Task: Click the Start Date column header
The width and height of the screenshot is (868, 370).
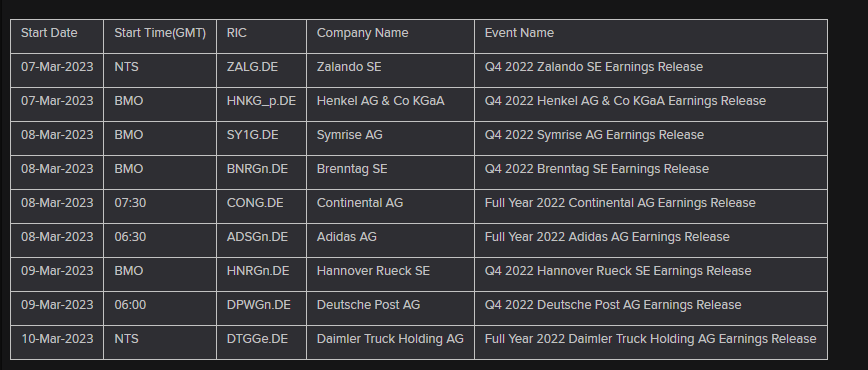Action: click(x=57, y=37)
